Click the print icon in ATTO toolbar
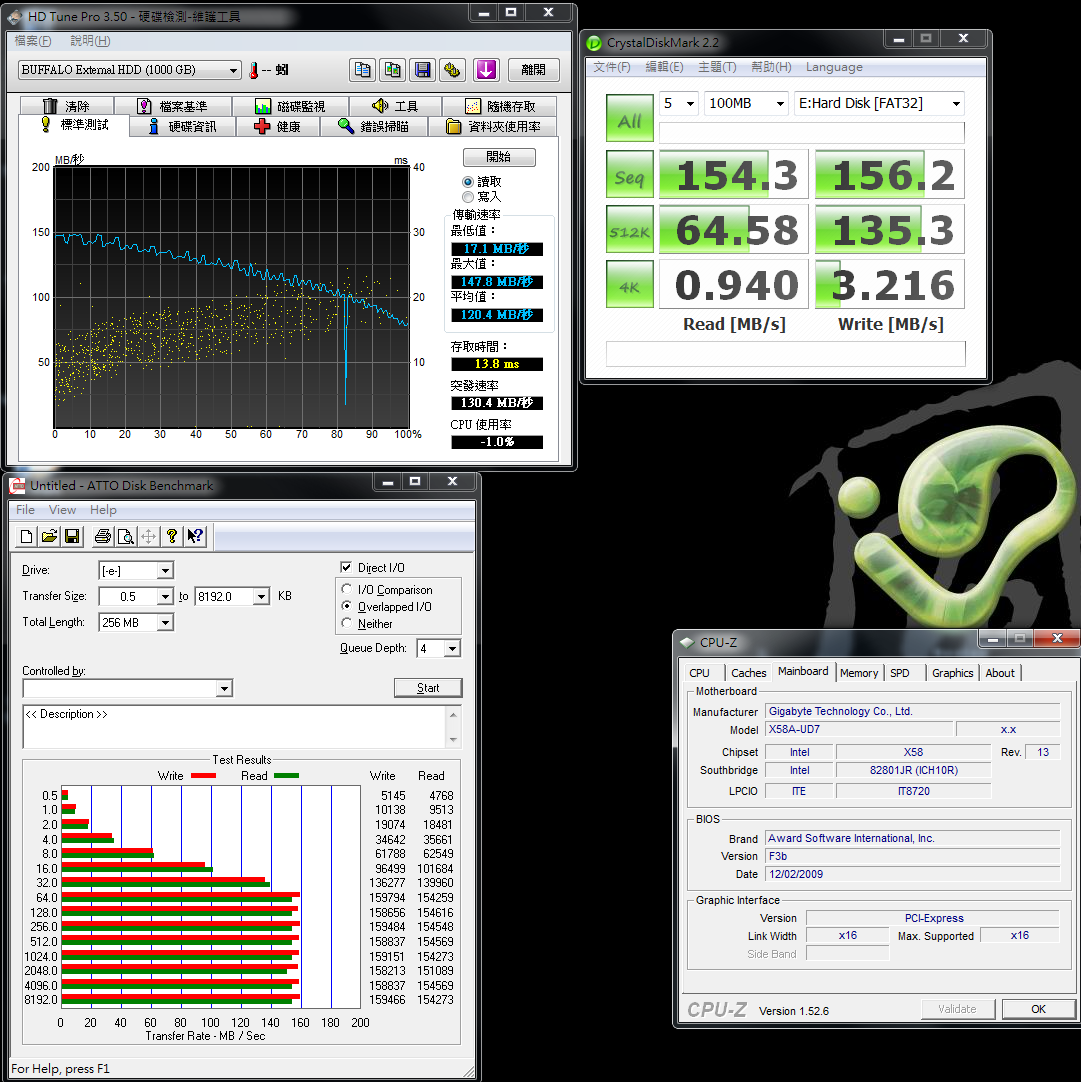Viewport: 1081px width, 1082px height. [x=102, y=537]
